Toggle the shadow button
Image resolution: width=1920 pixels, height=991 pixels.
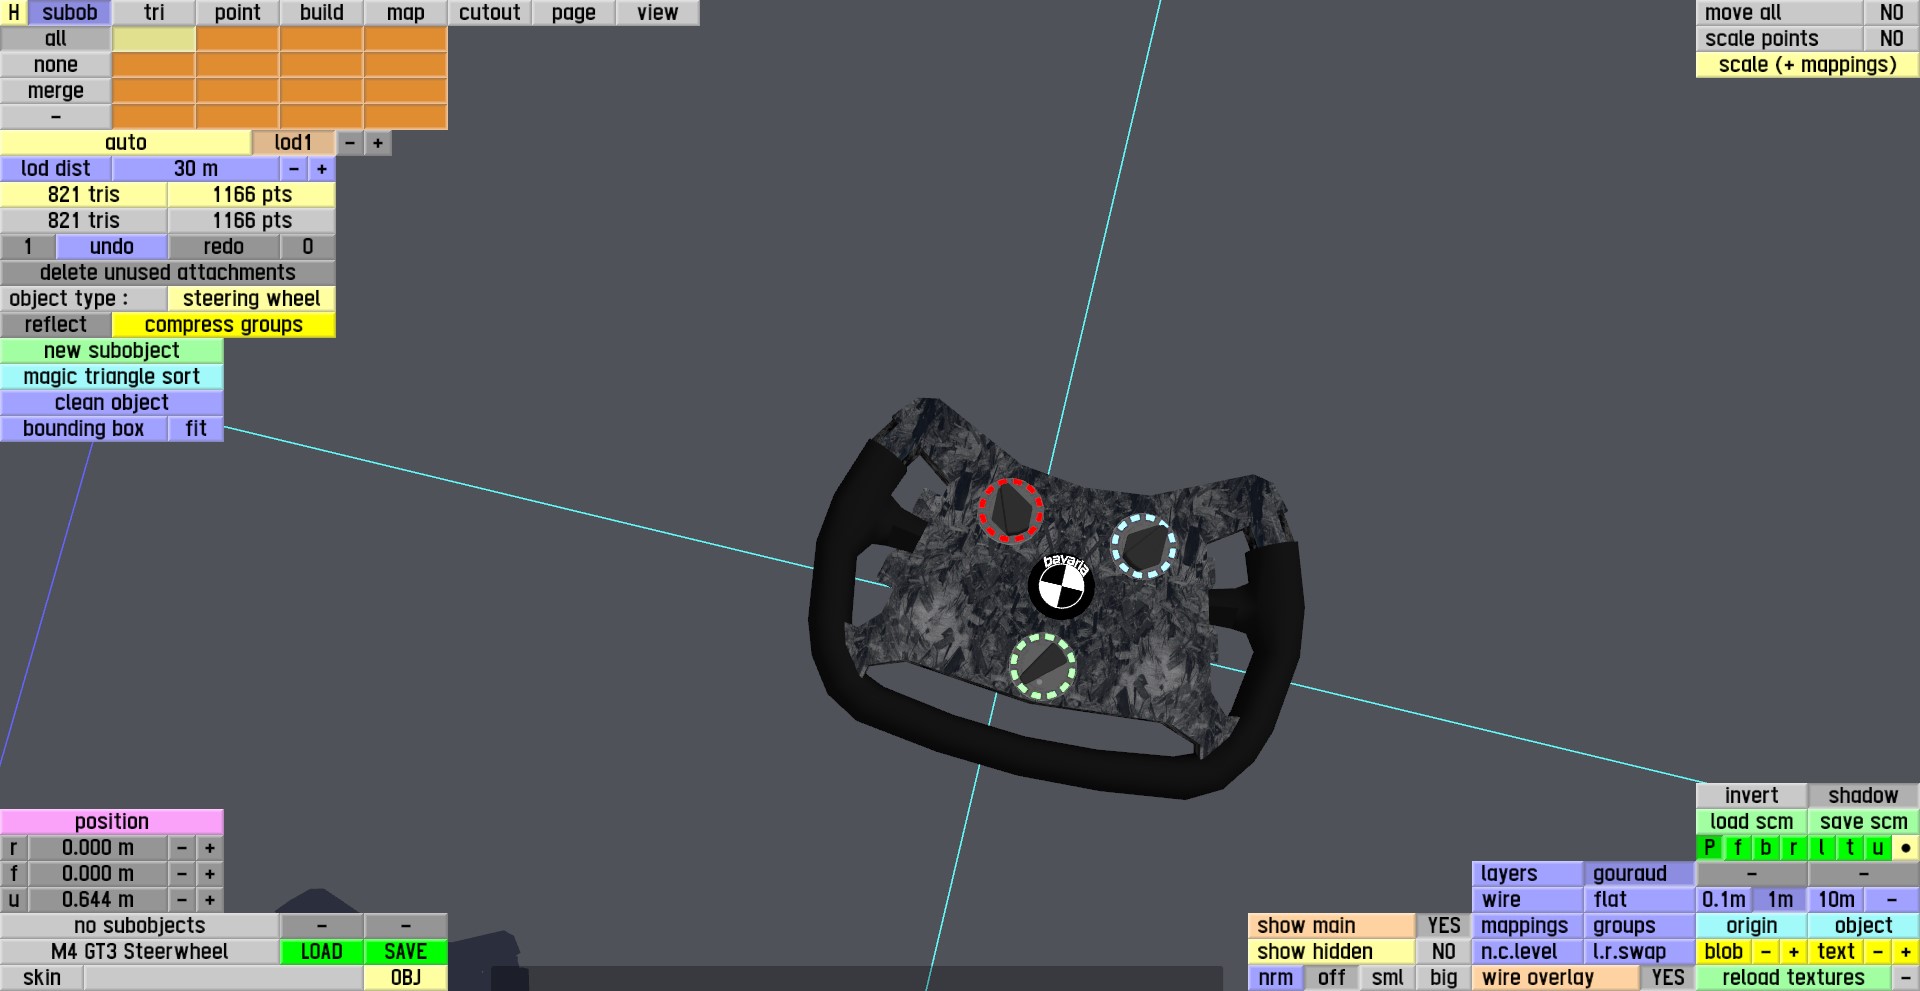click(1864, 796)
